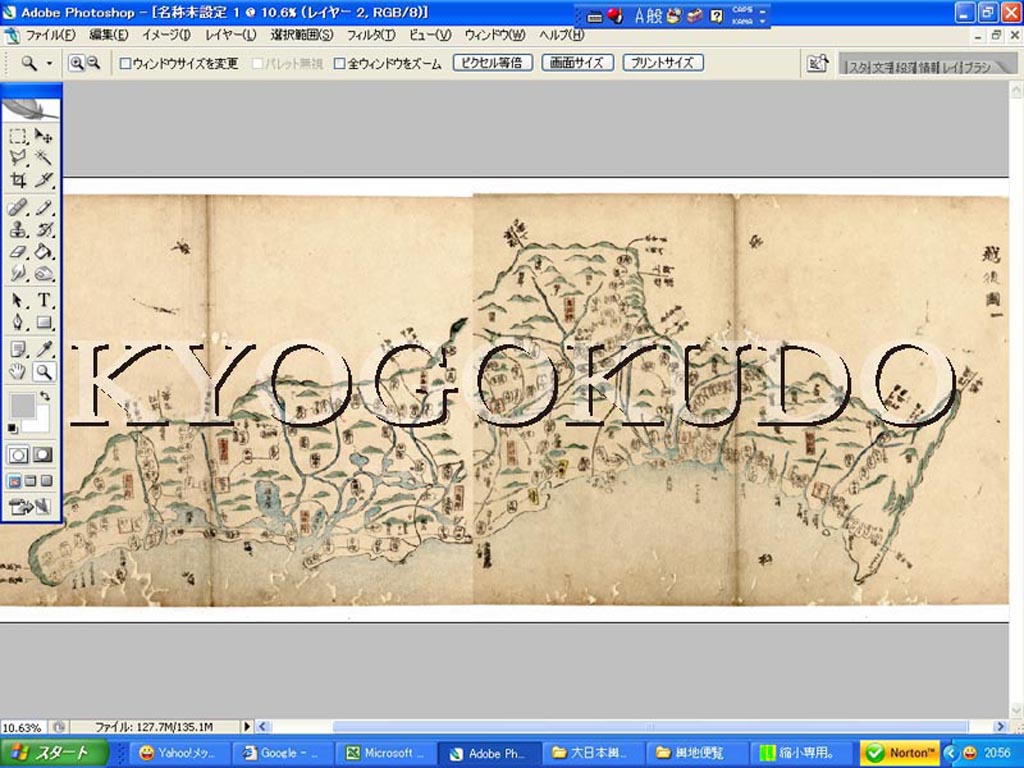Image resolution: width=1024 pixels, height=768 pixels.
Task: Select the Rectangular Marquee tool
Action: (x=18, y=136)
